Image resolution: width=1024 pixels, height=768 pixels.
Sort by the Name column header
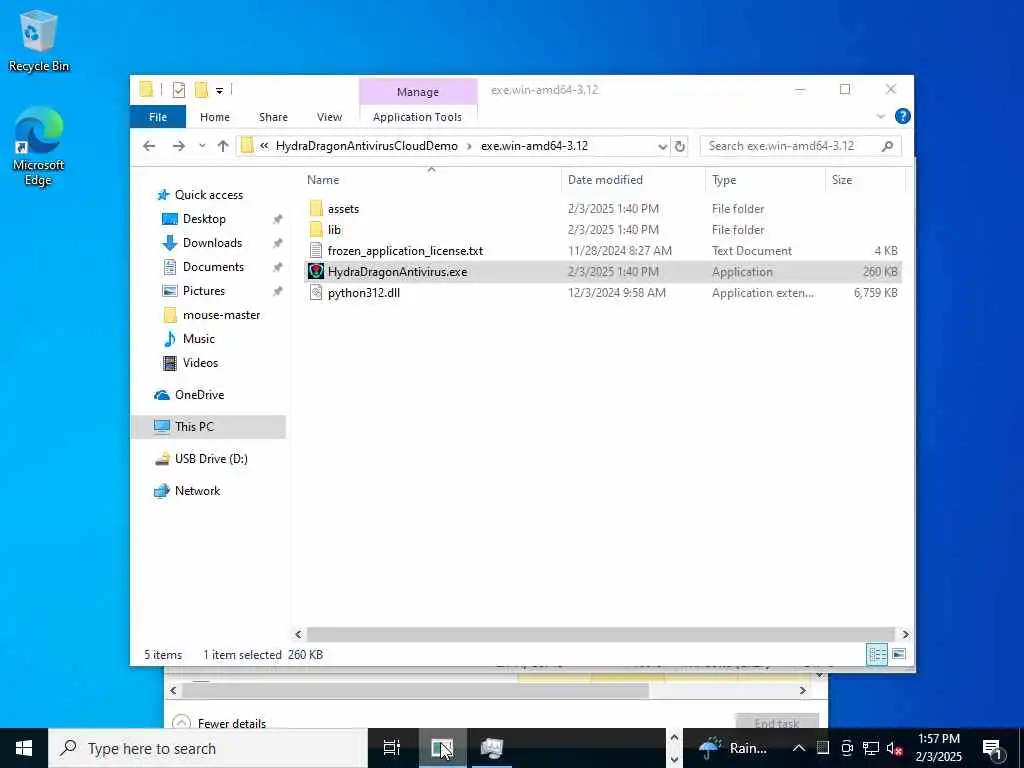coord(323,180)
